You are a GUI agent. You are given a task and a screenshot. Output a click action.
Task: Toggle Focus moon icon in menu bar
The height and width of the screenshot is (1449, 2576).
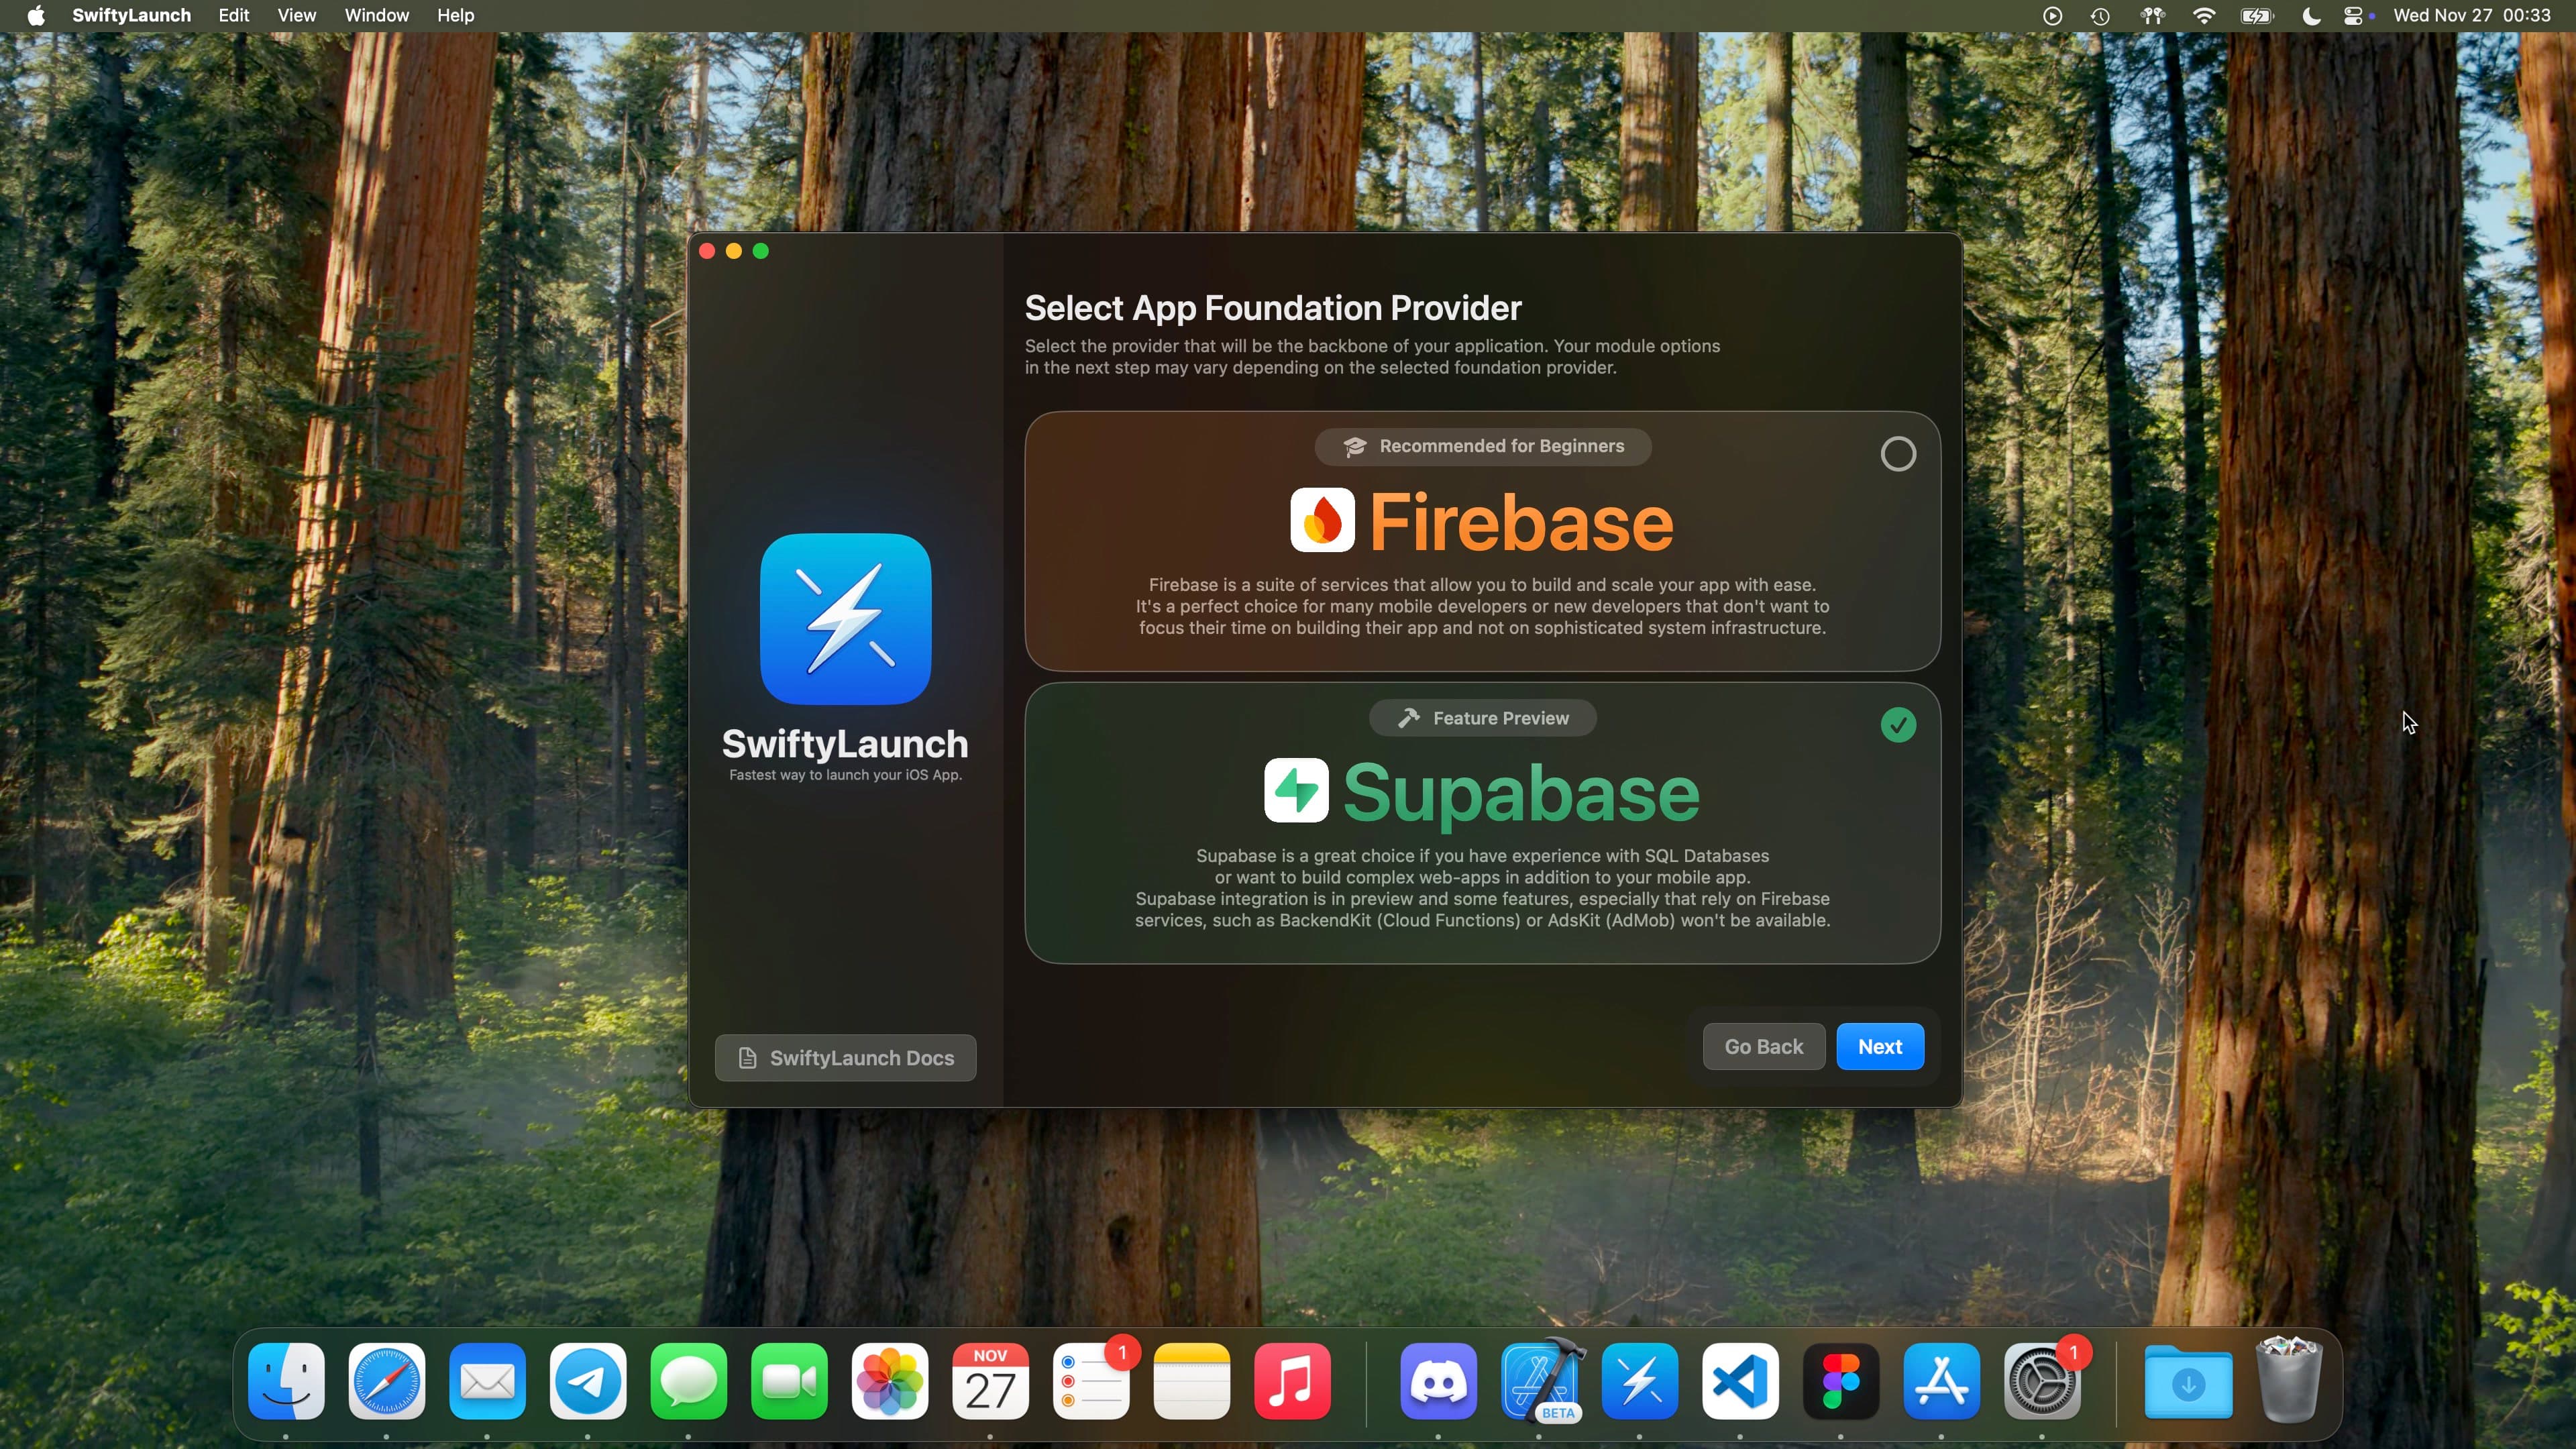pos(2311,15)
